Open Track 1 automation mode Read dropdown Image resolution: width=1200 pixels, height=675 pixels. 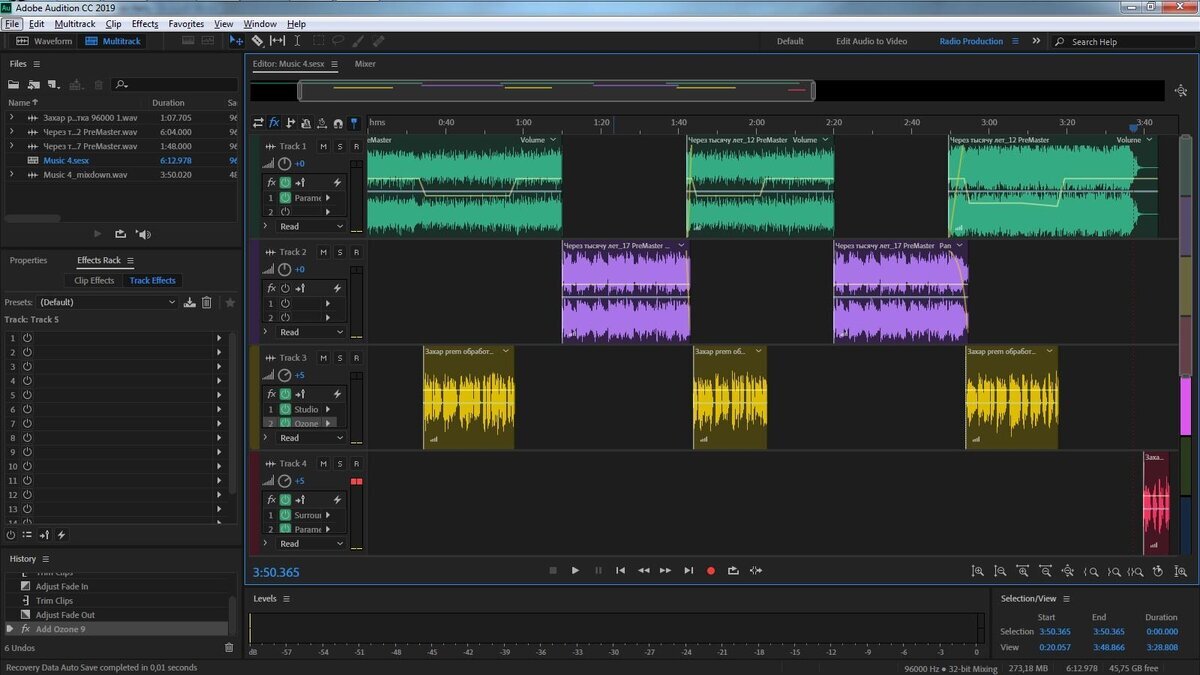(311, 226)
